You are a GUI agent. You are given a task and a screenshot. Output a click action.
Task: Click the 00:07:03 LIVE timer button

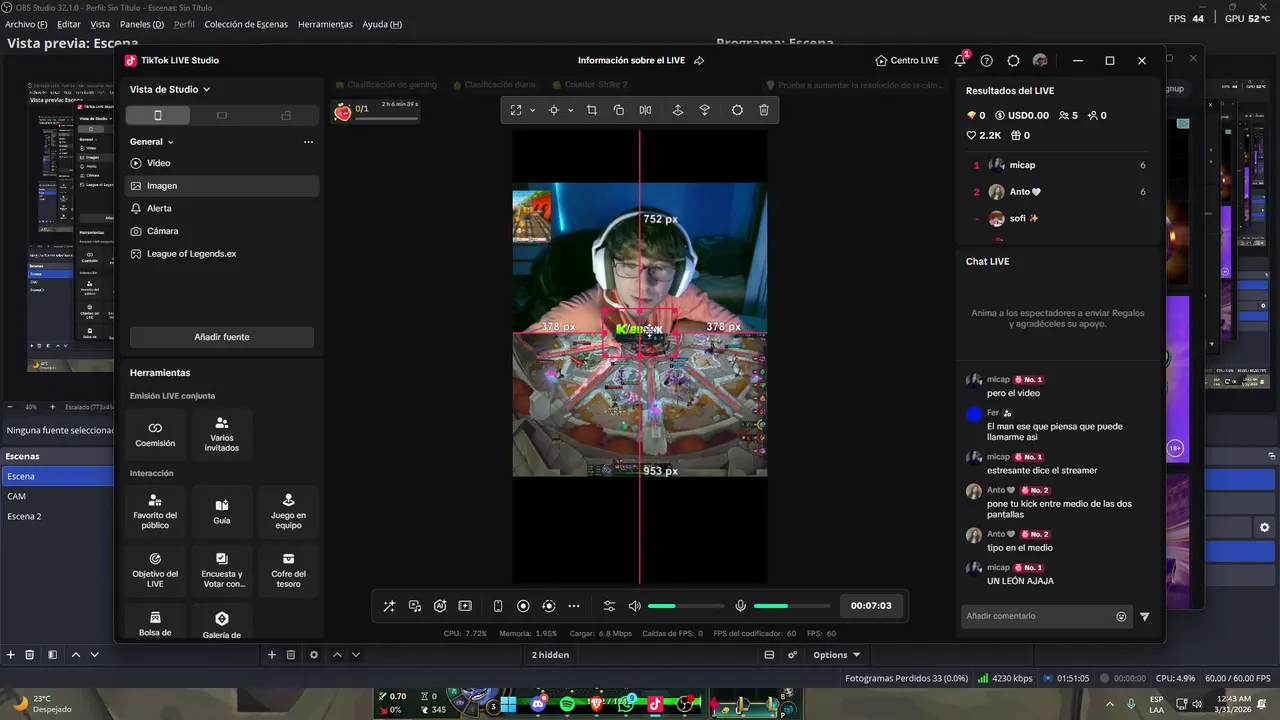(x=871, y=606)
